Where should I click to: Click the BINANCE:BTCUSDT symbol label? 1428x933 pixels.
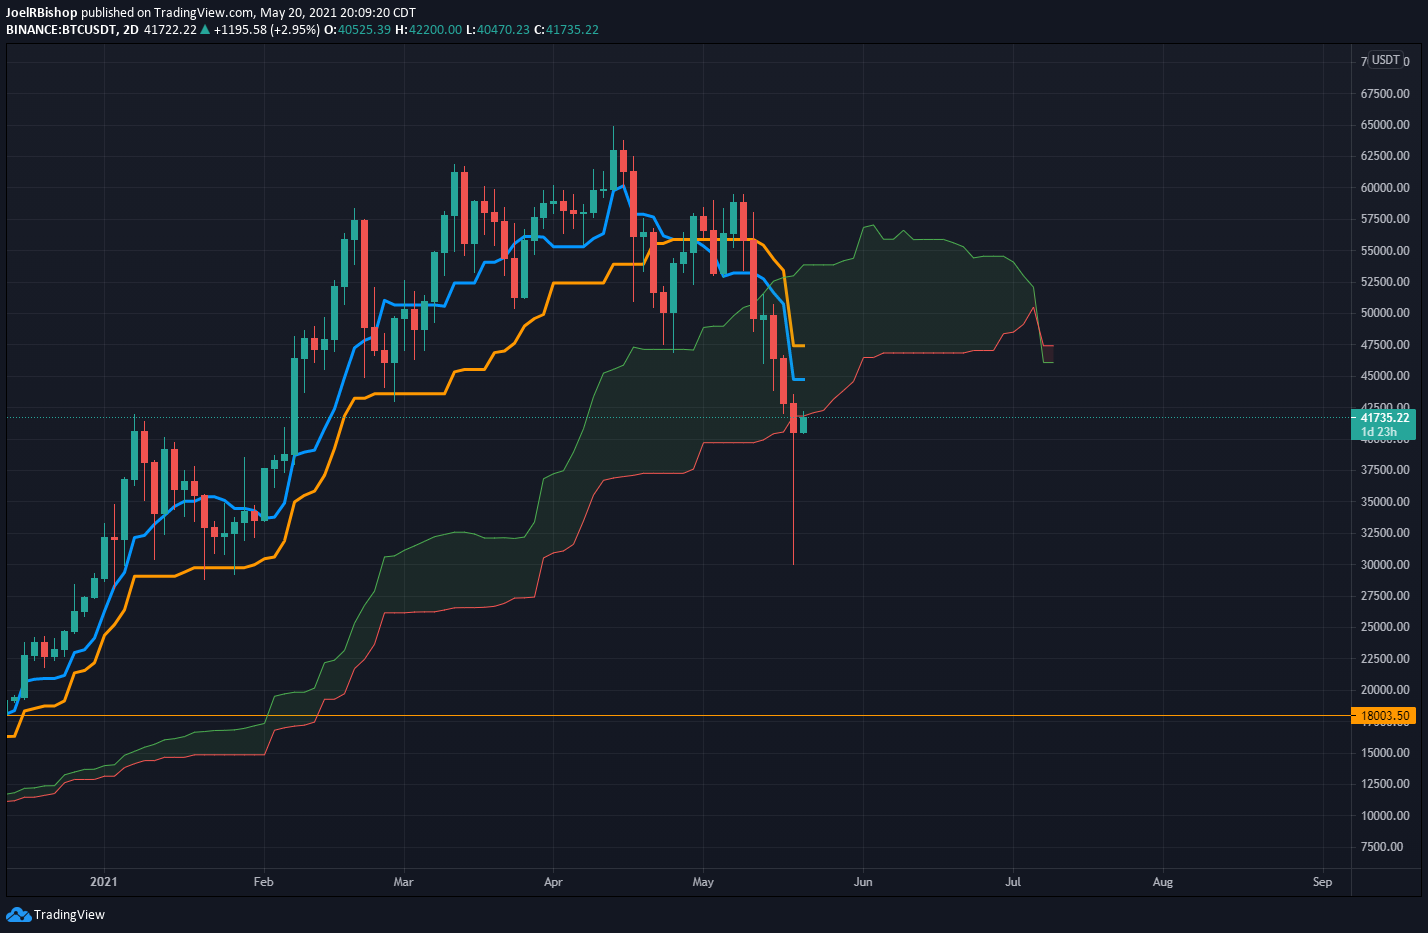(59, 30)
